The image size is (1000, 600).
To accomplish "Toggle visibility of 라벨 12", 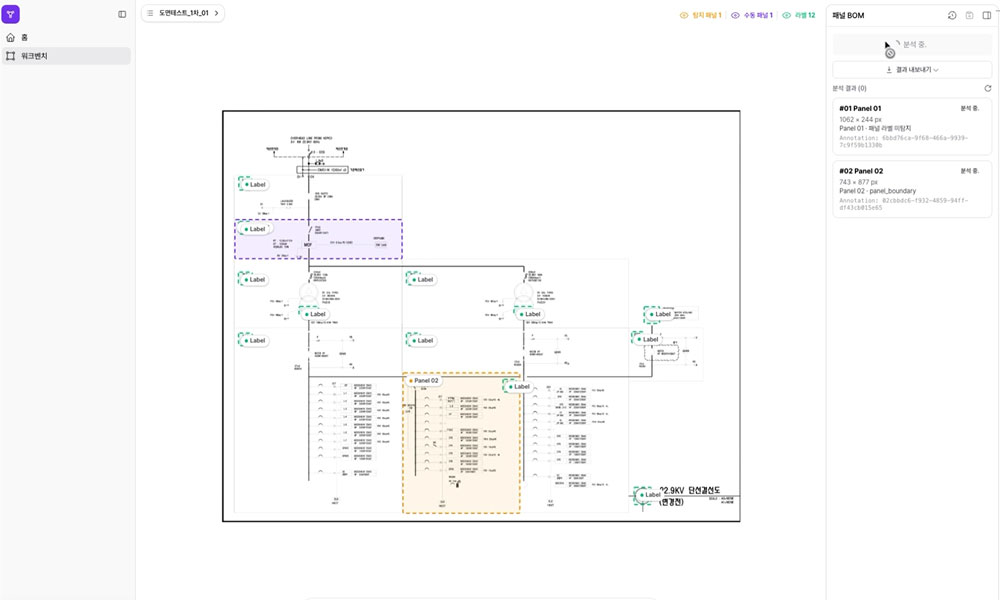I will [798, 15].
